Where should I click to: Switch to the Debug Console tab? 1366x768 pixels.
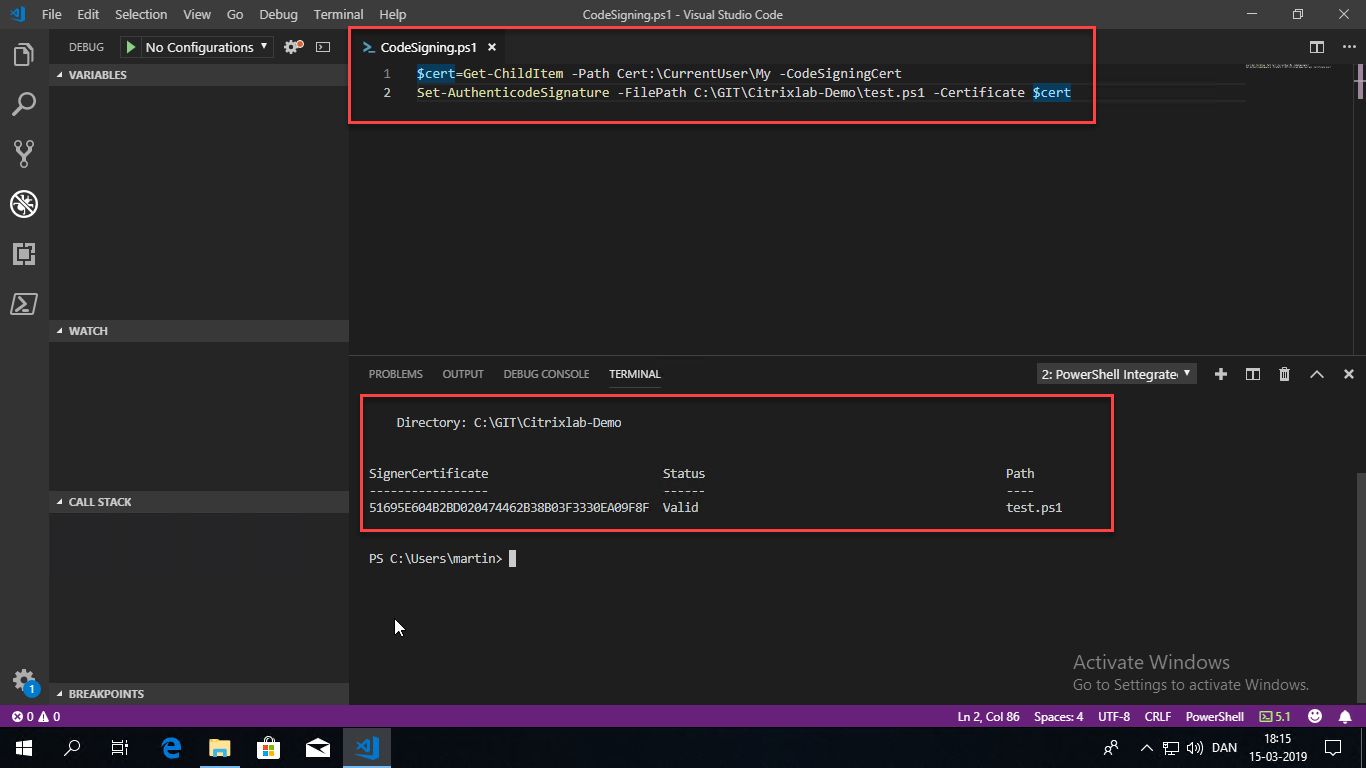point(546,374)
